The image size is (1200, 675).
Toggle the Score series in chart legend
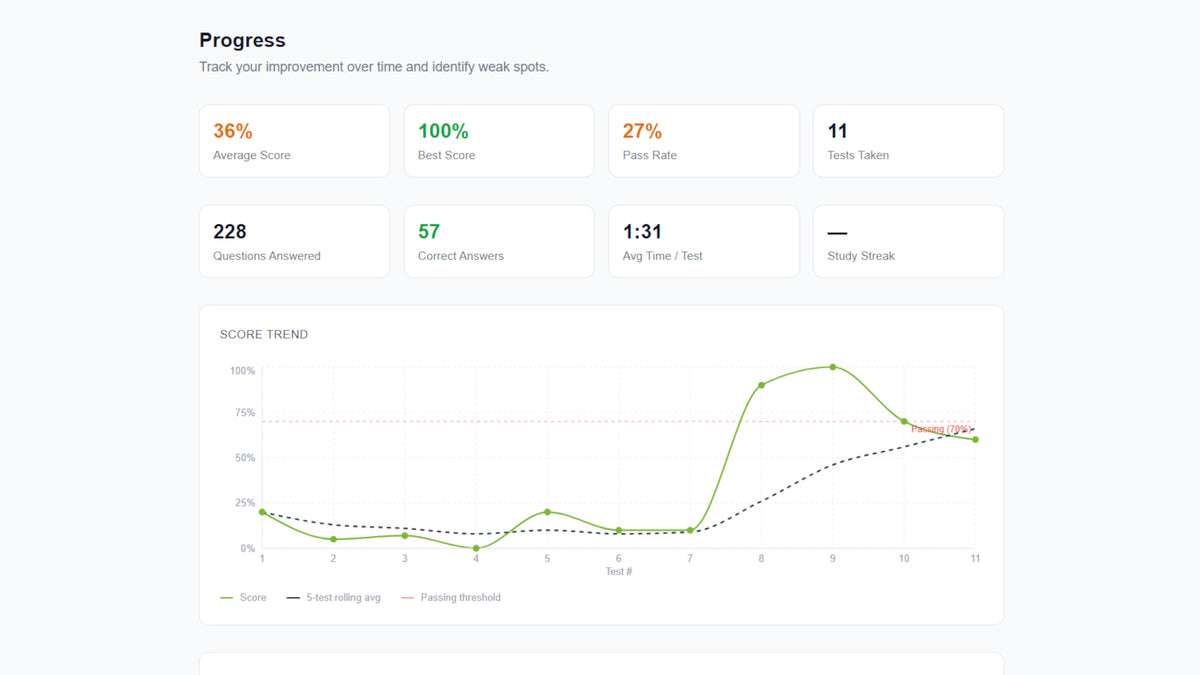pyautogui.click(x=243, y=598)
